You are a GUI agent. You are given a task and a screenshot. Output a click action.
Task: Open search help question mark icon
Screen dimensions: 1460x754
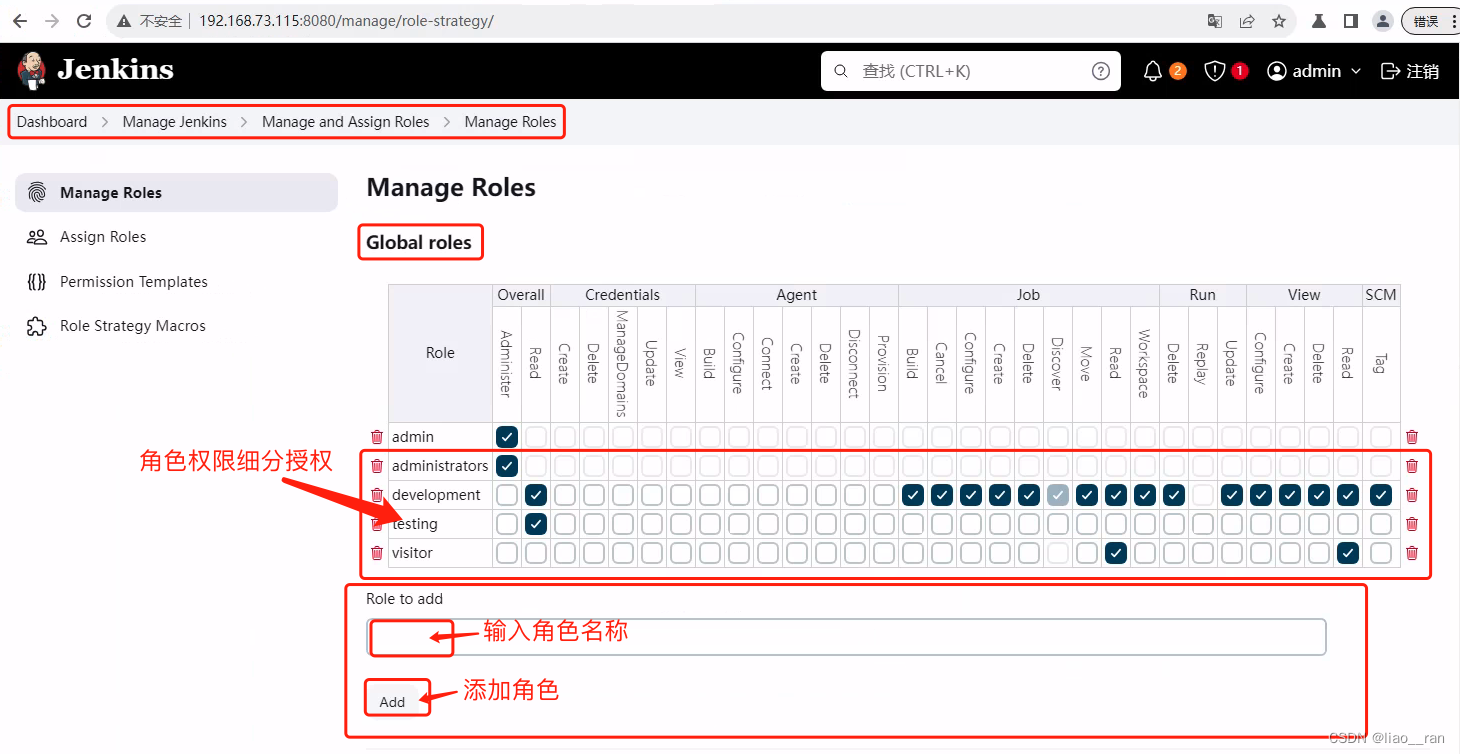pyautogui.click(x=1101, y=71)
